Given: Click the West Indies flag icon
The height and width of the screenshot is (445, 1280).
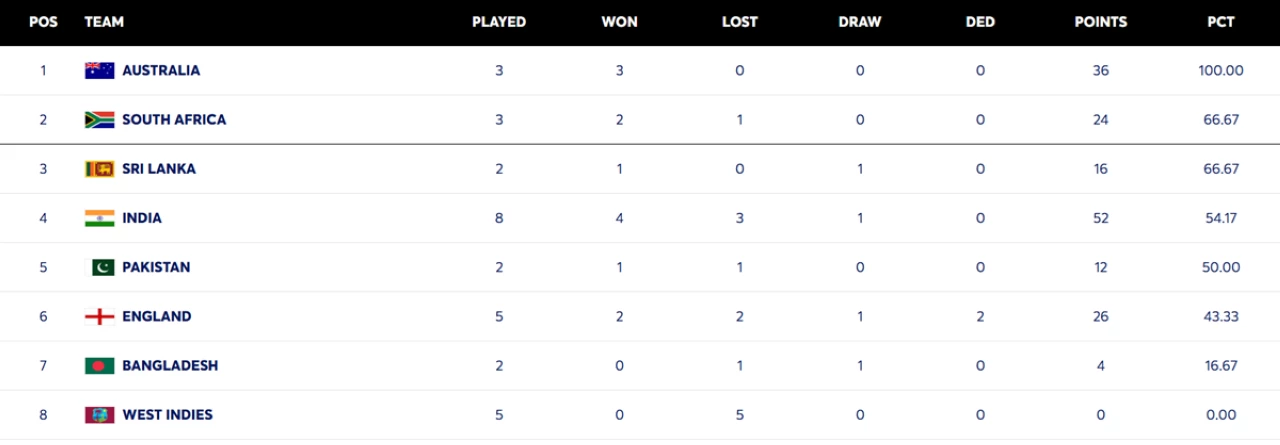Looking at the screenshot, I should click(99, 415).
